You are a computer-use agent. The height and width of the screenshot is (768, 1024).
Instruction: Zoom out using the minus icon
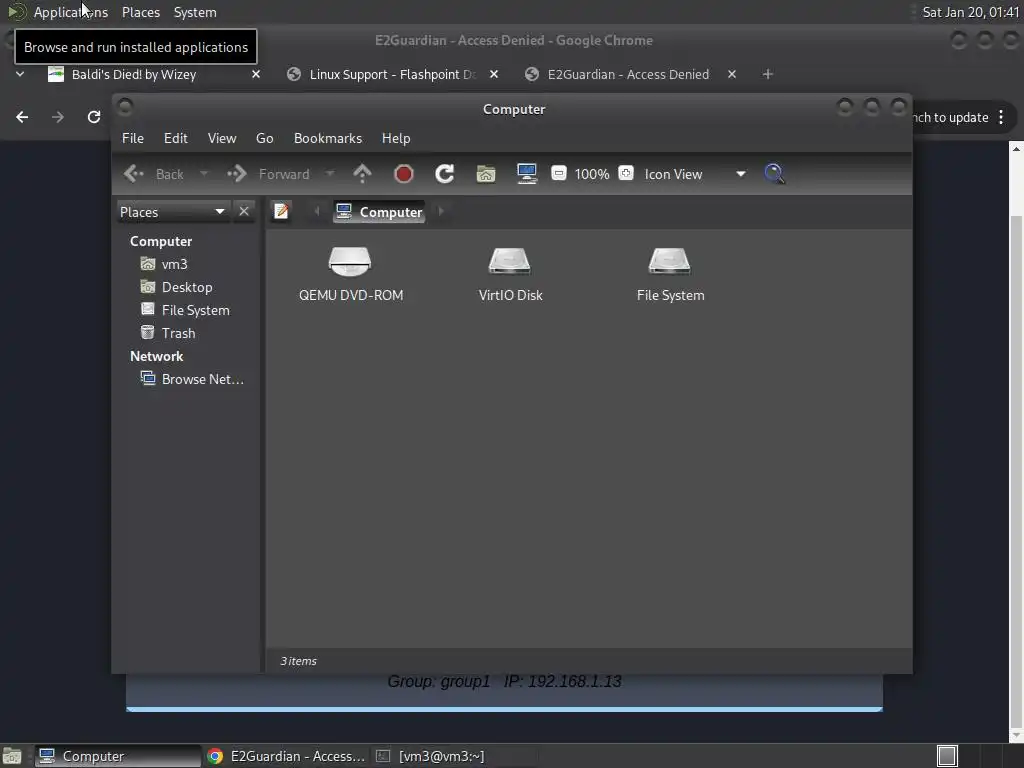coord(558,173)
